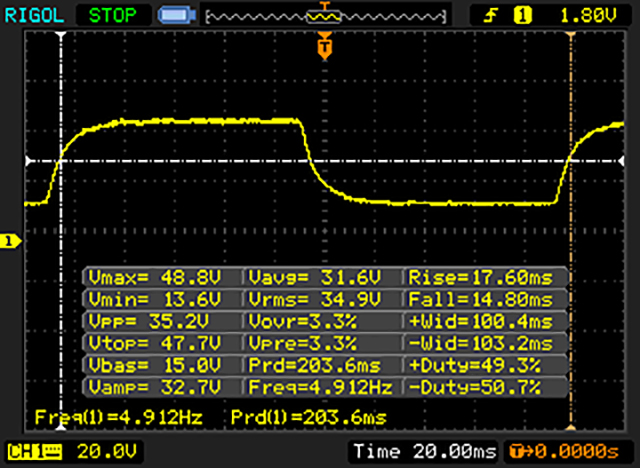Screen dimensions: 640x468
Task: Click Freq=4.912Hz in the measurement table
Action: (320, 387)
